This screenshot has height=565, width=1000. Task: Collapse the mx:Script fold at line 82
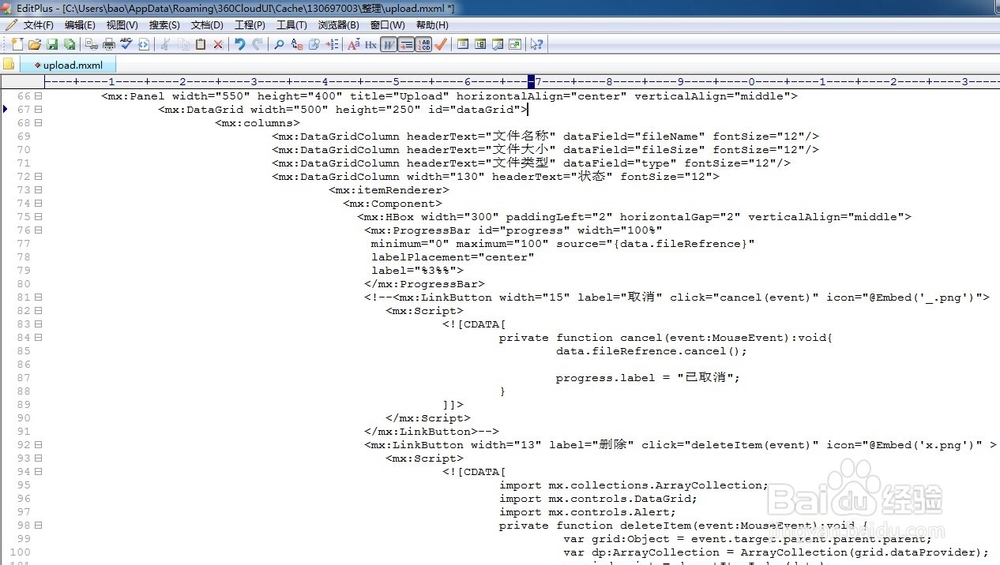point(38,310)
